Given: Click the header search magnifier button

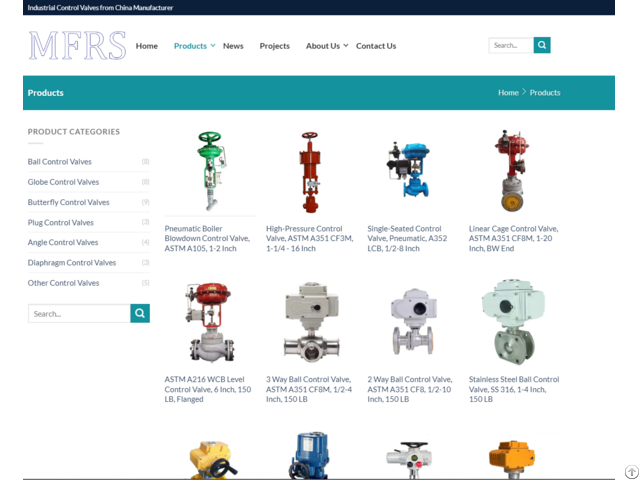Looking at the screenshot, I should [x=542, y=45].
